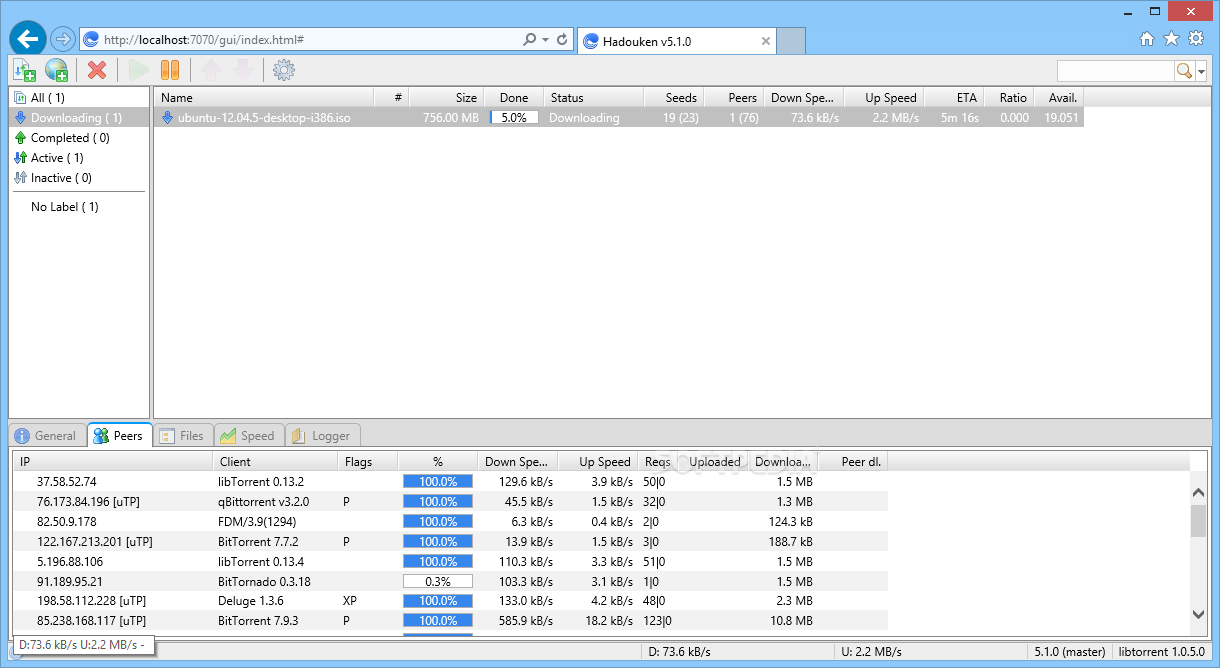Select peer row 5.196.88.106
The height and width of the screenshot is (668, 1220).
(x=451, y=561)
